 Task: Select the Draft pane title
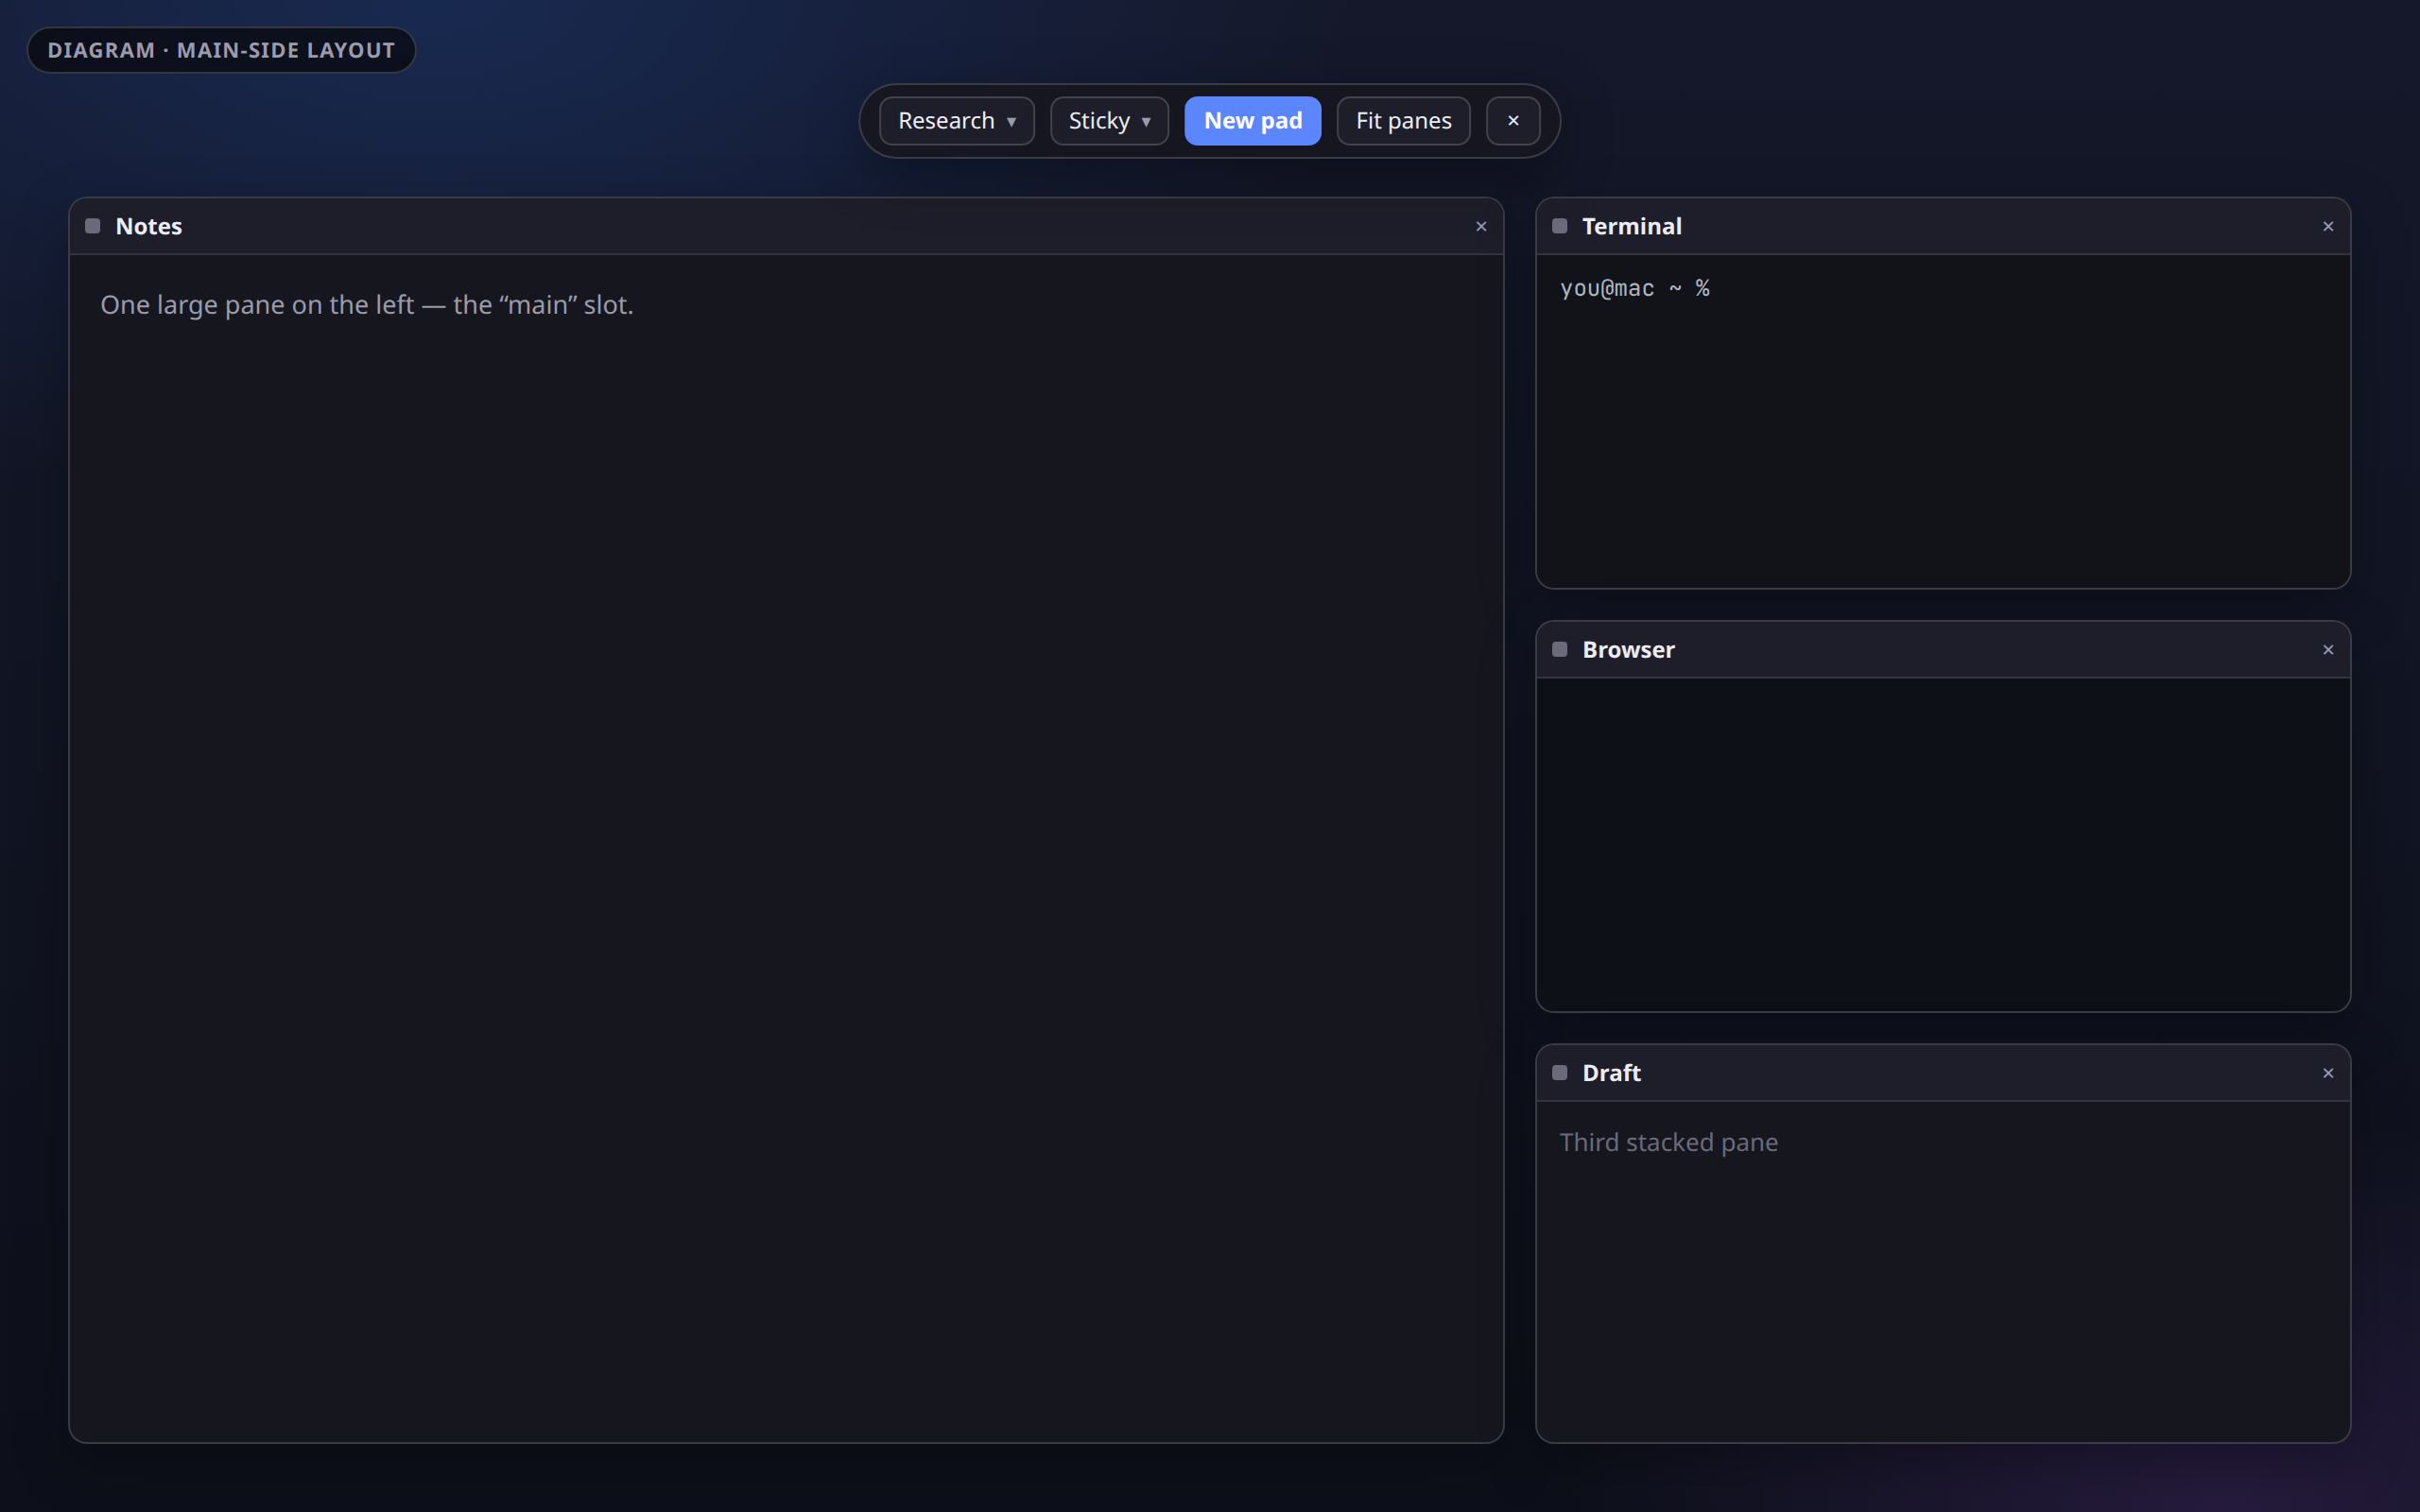[x=1611, y=1072]
